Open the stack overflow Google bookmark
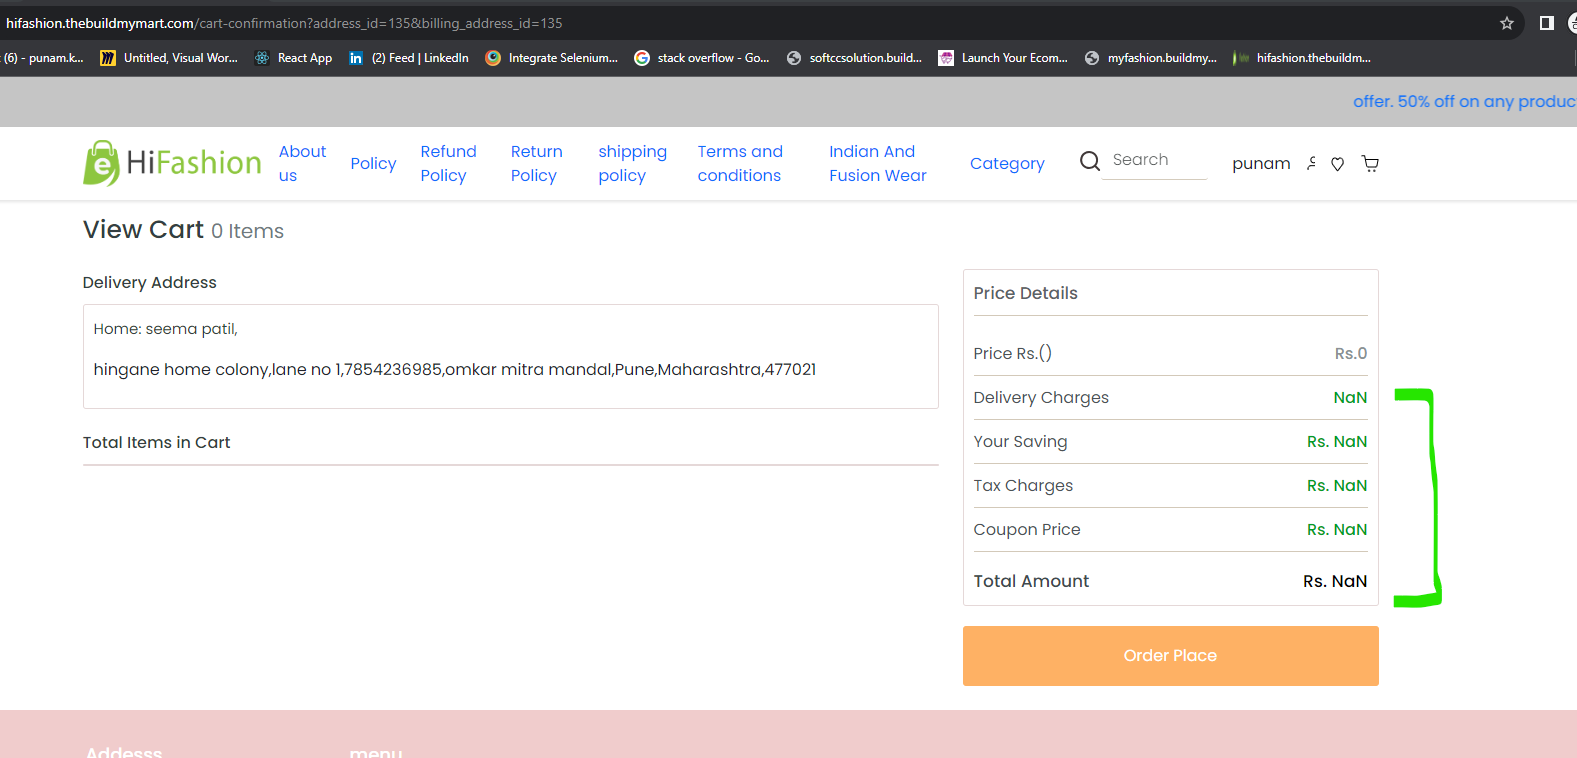This screenshot has width=1577, height=758. pos(702,58)
